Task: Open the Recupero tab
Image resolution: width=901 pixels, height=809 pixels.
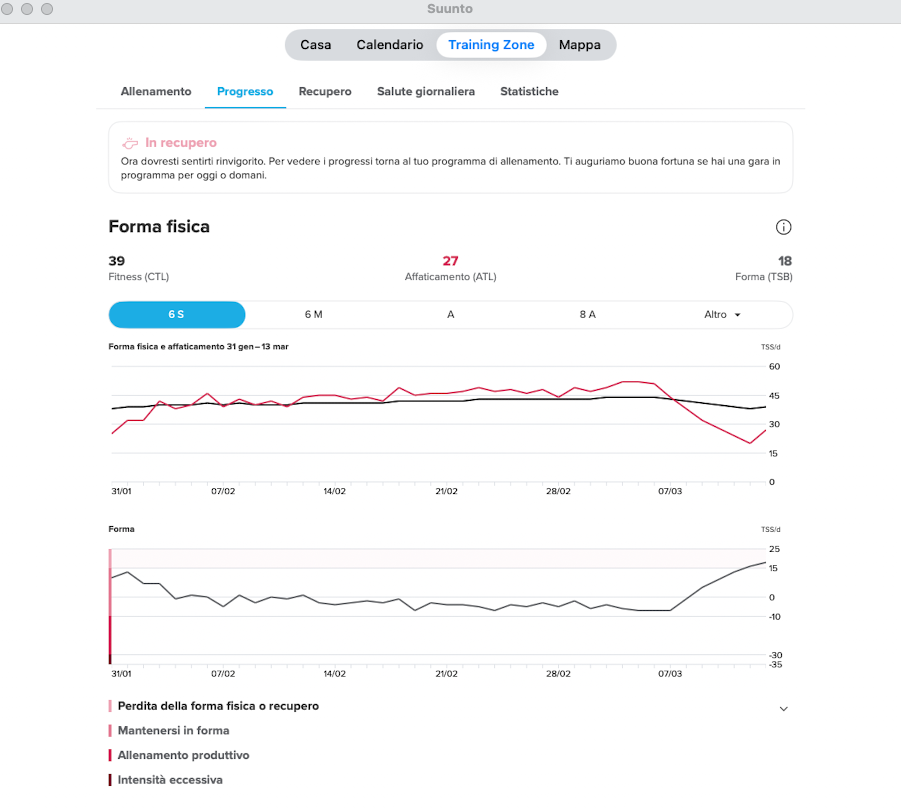Action: (325, 91)
